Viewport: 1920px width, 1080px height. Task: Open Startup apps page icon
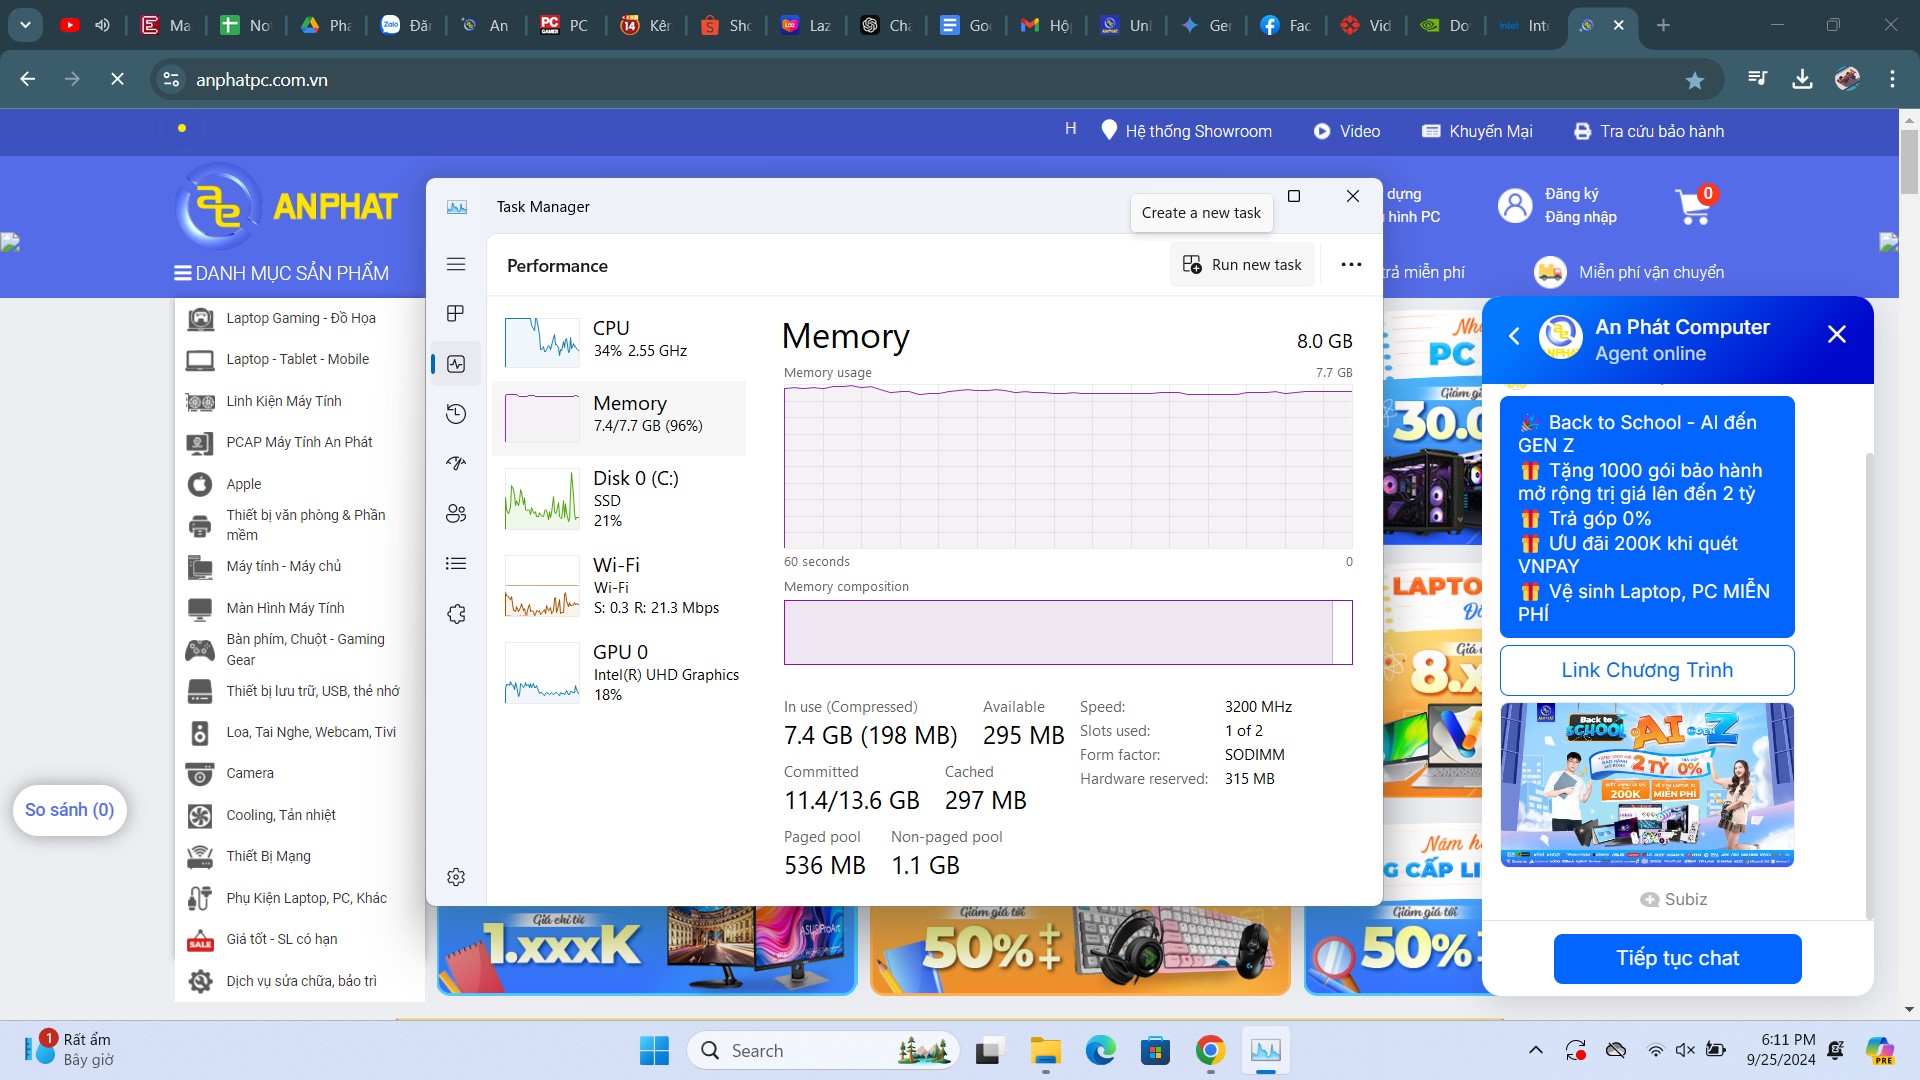[x=456, y=463]
